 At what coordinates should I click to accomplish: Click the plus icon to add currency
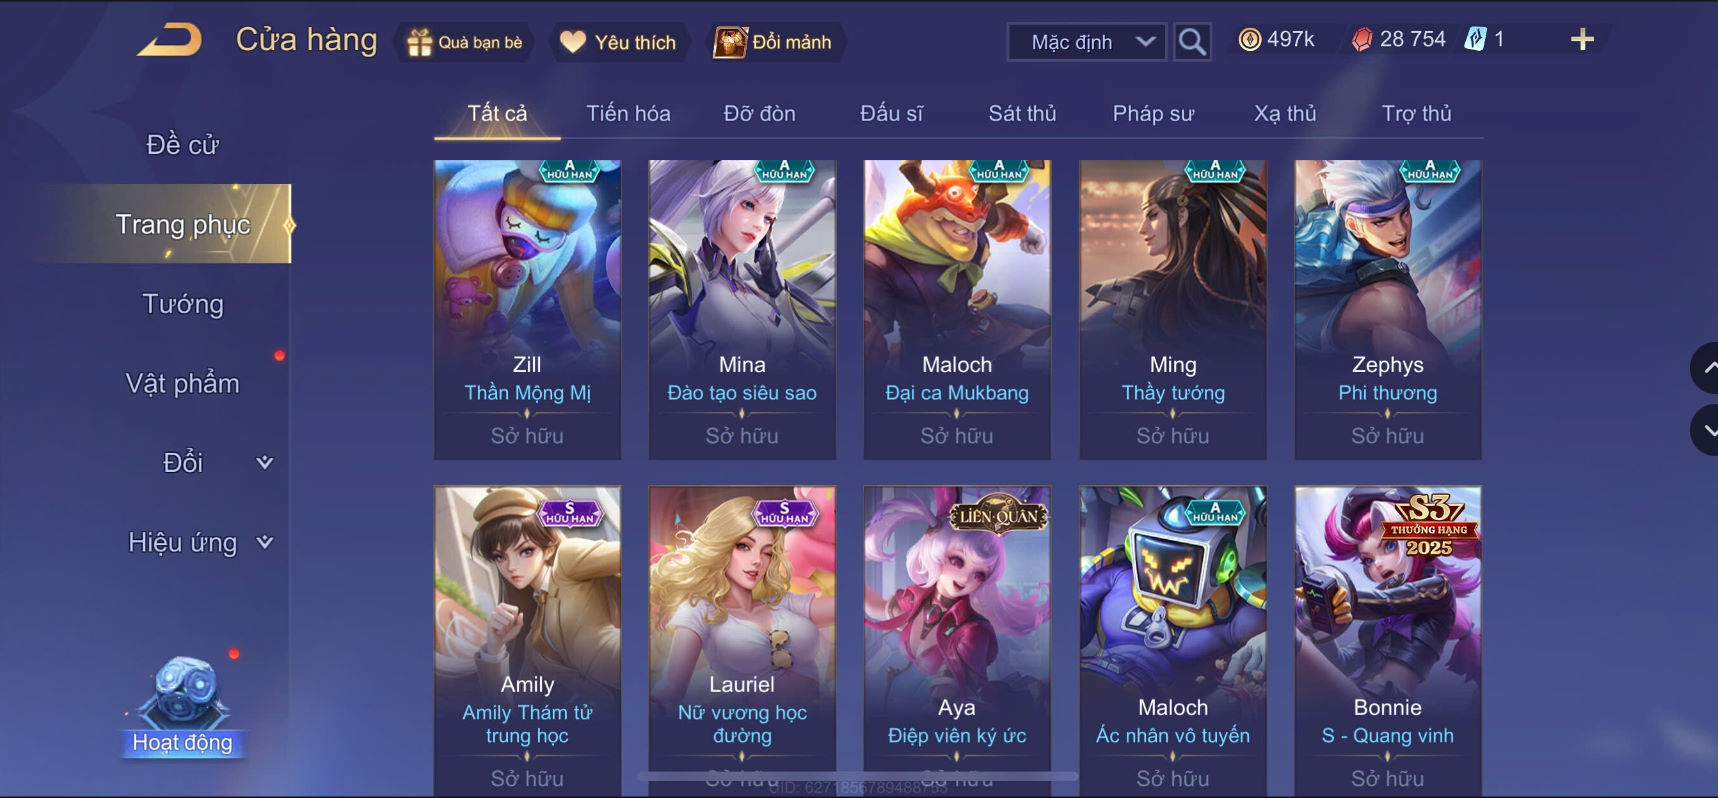click(1582, 39)
